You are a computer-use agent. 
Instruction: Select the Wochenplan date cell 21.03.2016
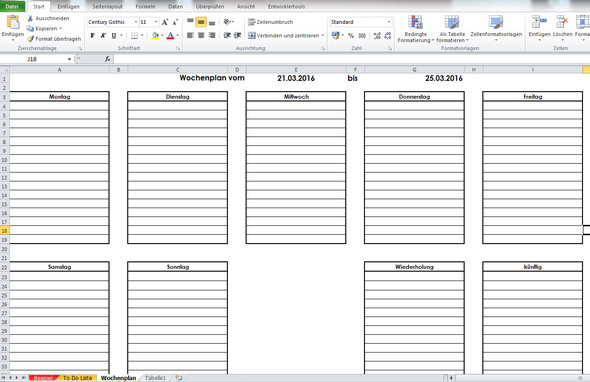[x=296, y=78]
